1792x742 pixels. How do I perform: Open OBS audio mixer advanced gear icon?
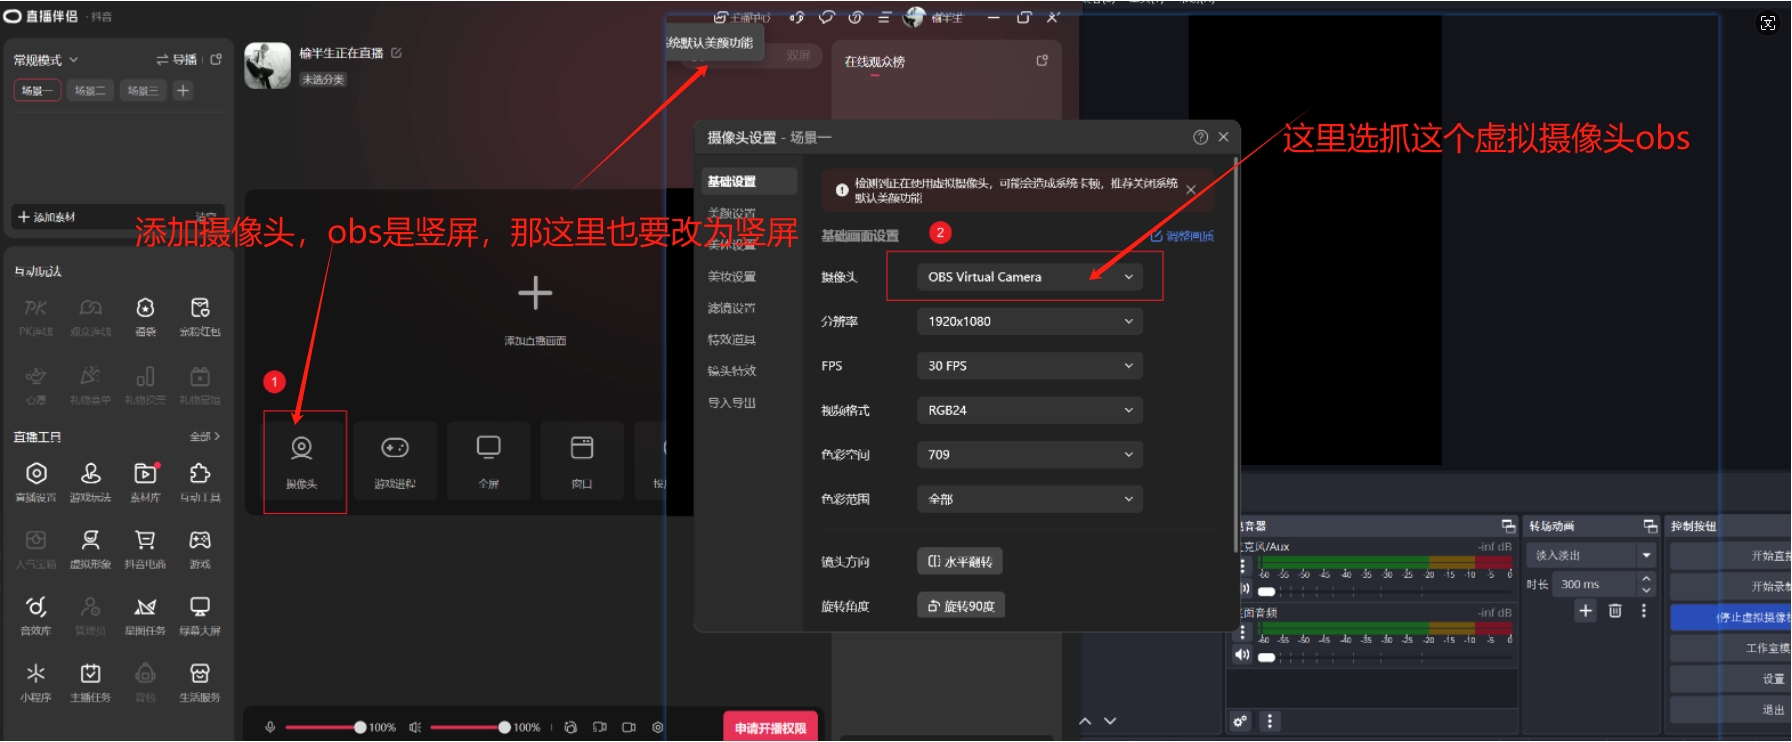pos(1240,721)
